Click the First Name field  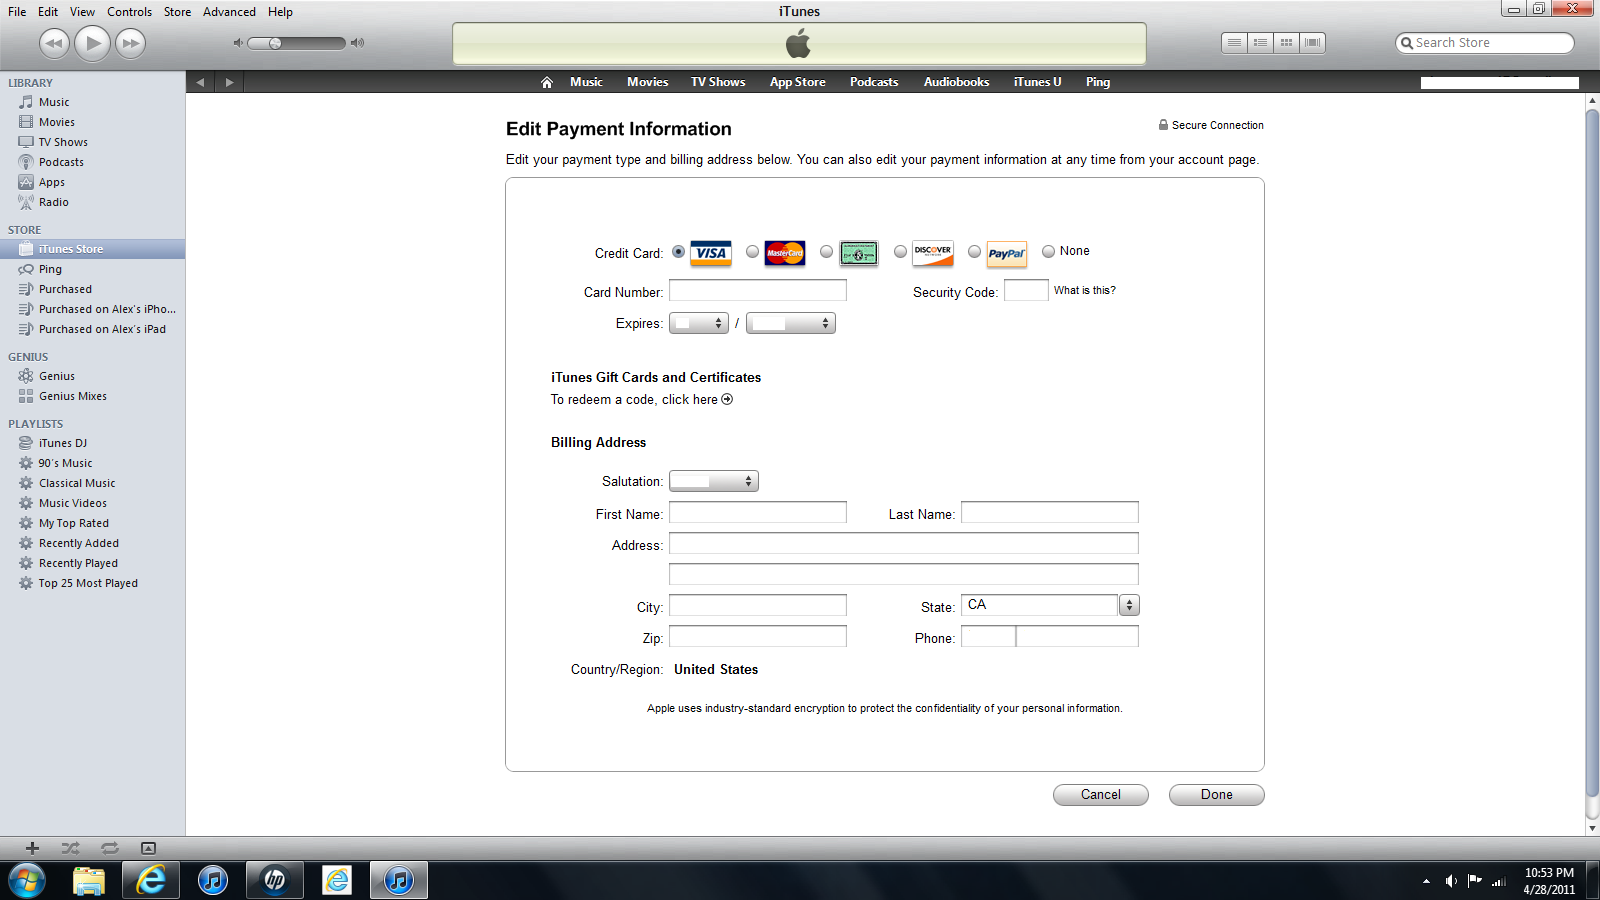[x=758, y=513]
